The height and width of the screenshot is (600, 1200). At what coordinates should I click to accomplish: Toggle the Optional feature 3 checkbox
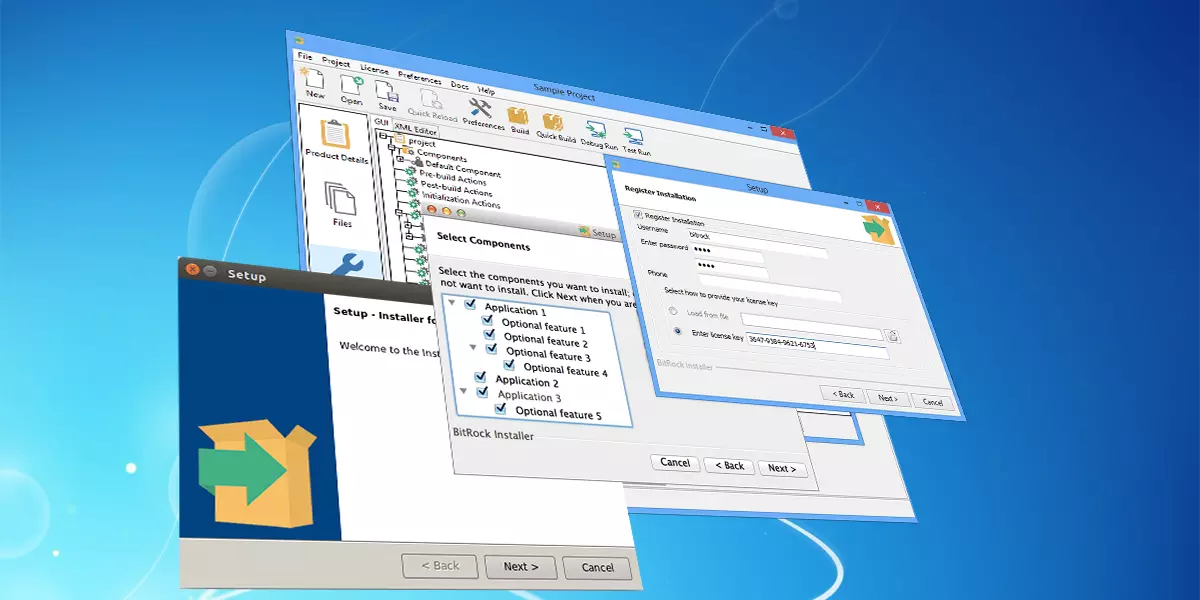[x=492, y=350]
